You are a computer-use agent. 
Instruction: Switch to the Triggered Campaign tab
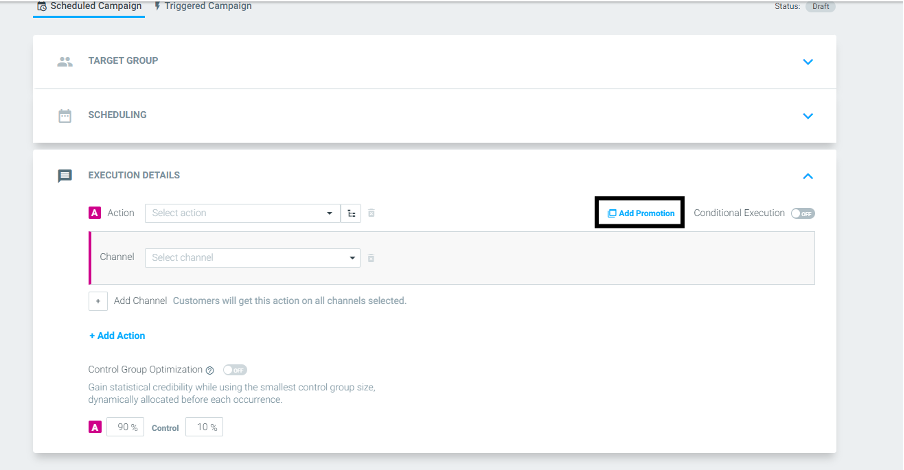202,6
